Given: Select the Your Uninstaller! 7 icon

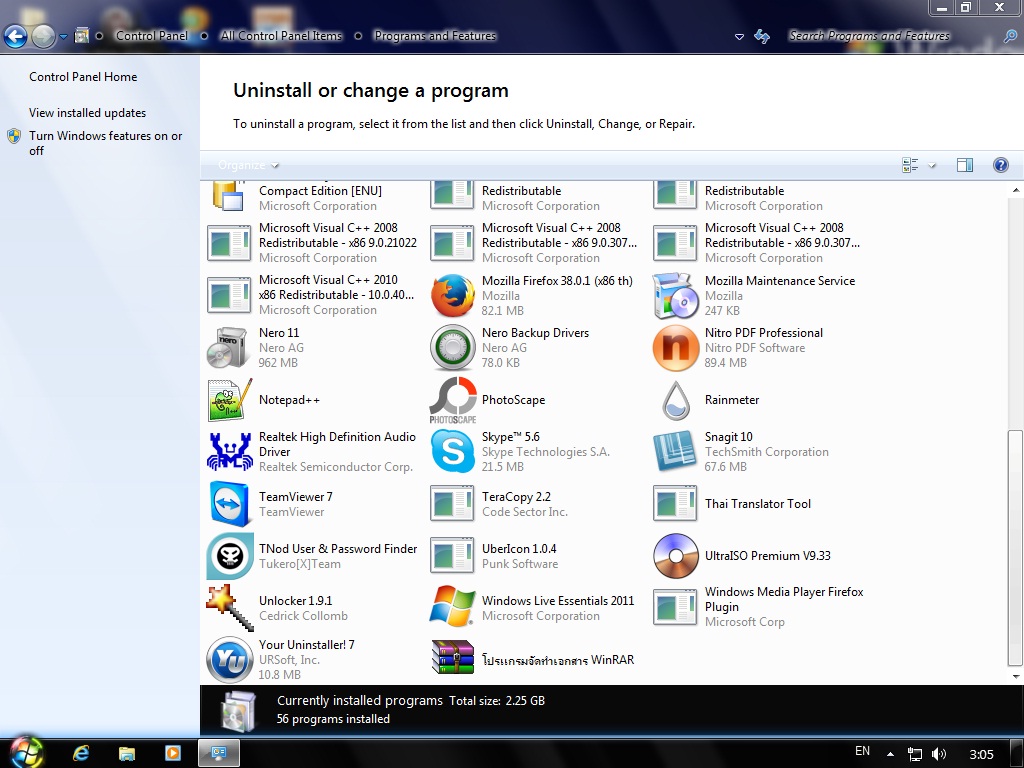Looking at the screenshot, I should pyautogui.click(x=229, y=660).
